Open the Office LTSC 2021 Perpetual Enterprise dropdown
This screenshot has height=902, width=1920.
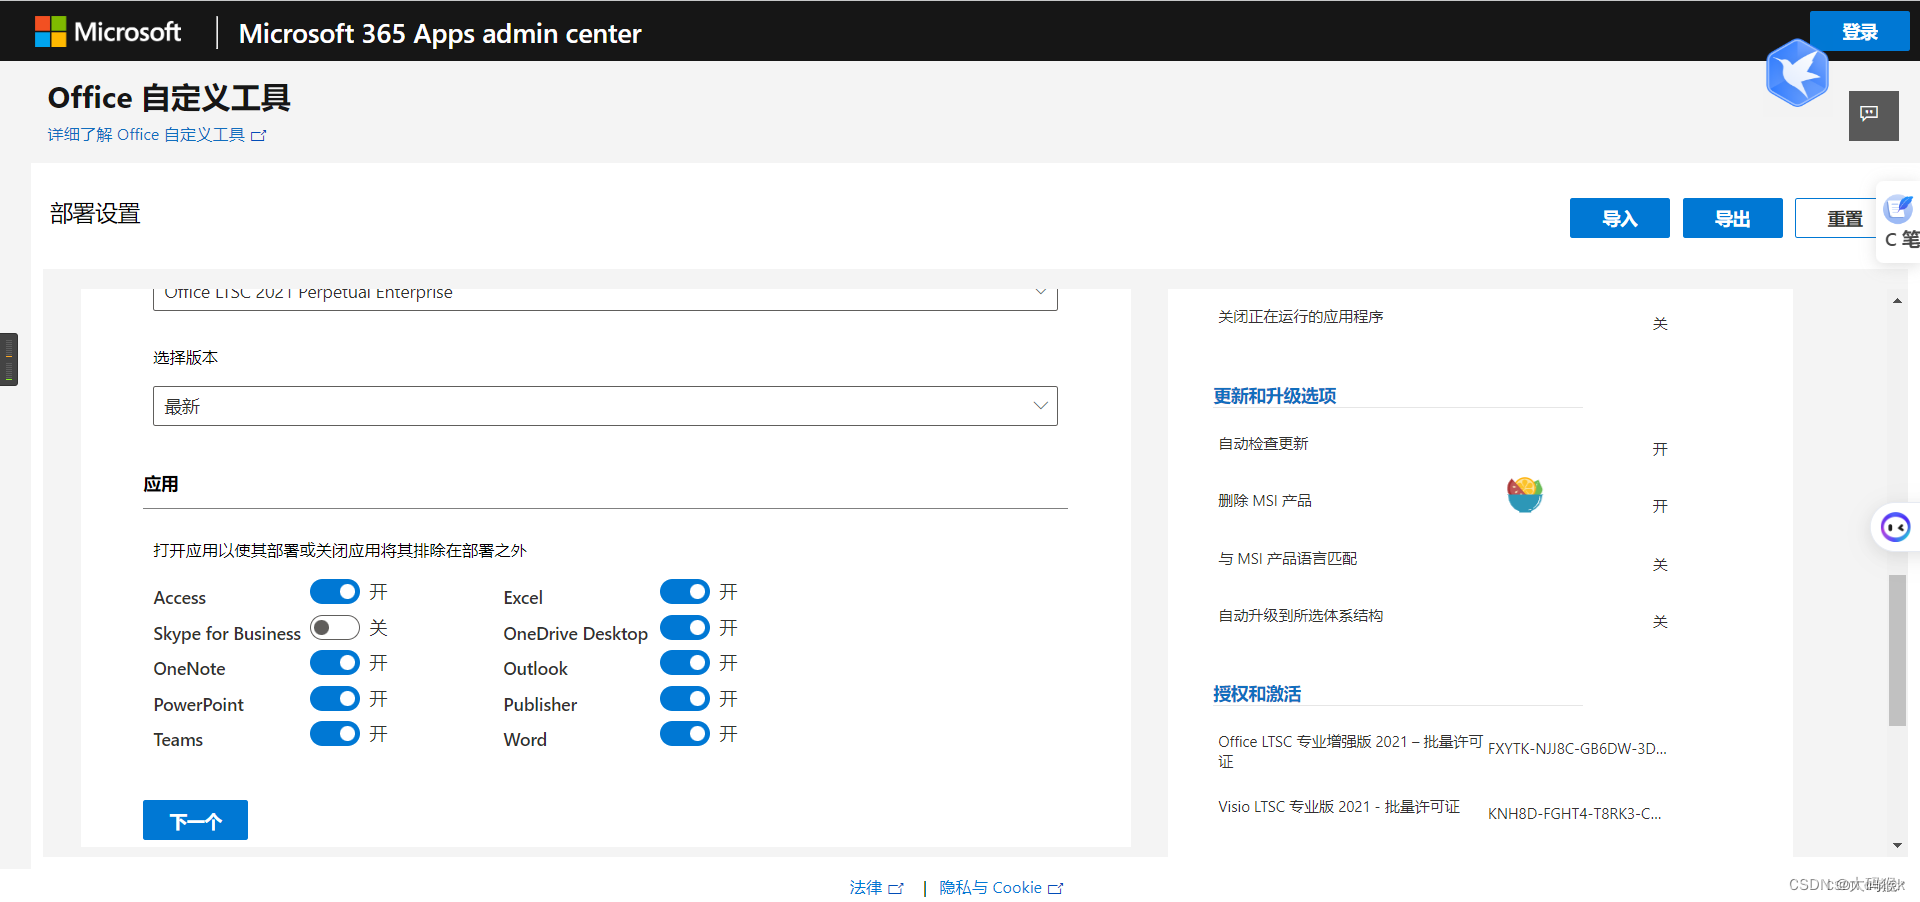tap(605, 298)
